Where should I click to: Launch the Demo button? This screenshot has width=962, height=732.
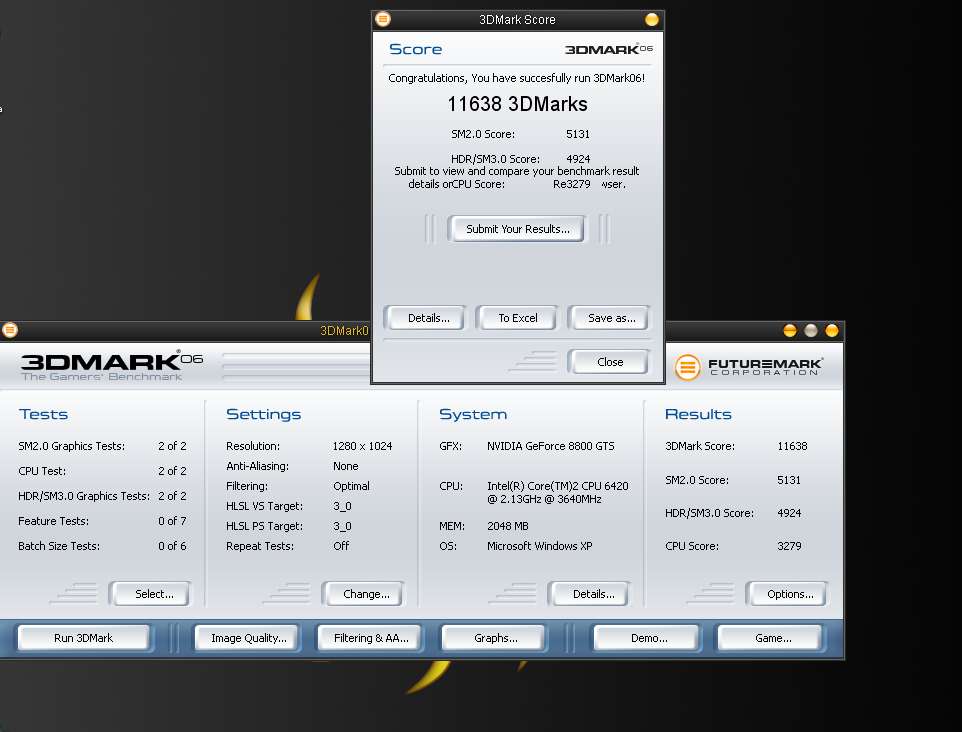pos(648,638)
